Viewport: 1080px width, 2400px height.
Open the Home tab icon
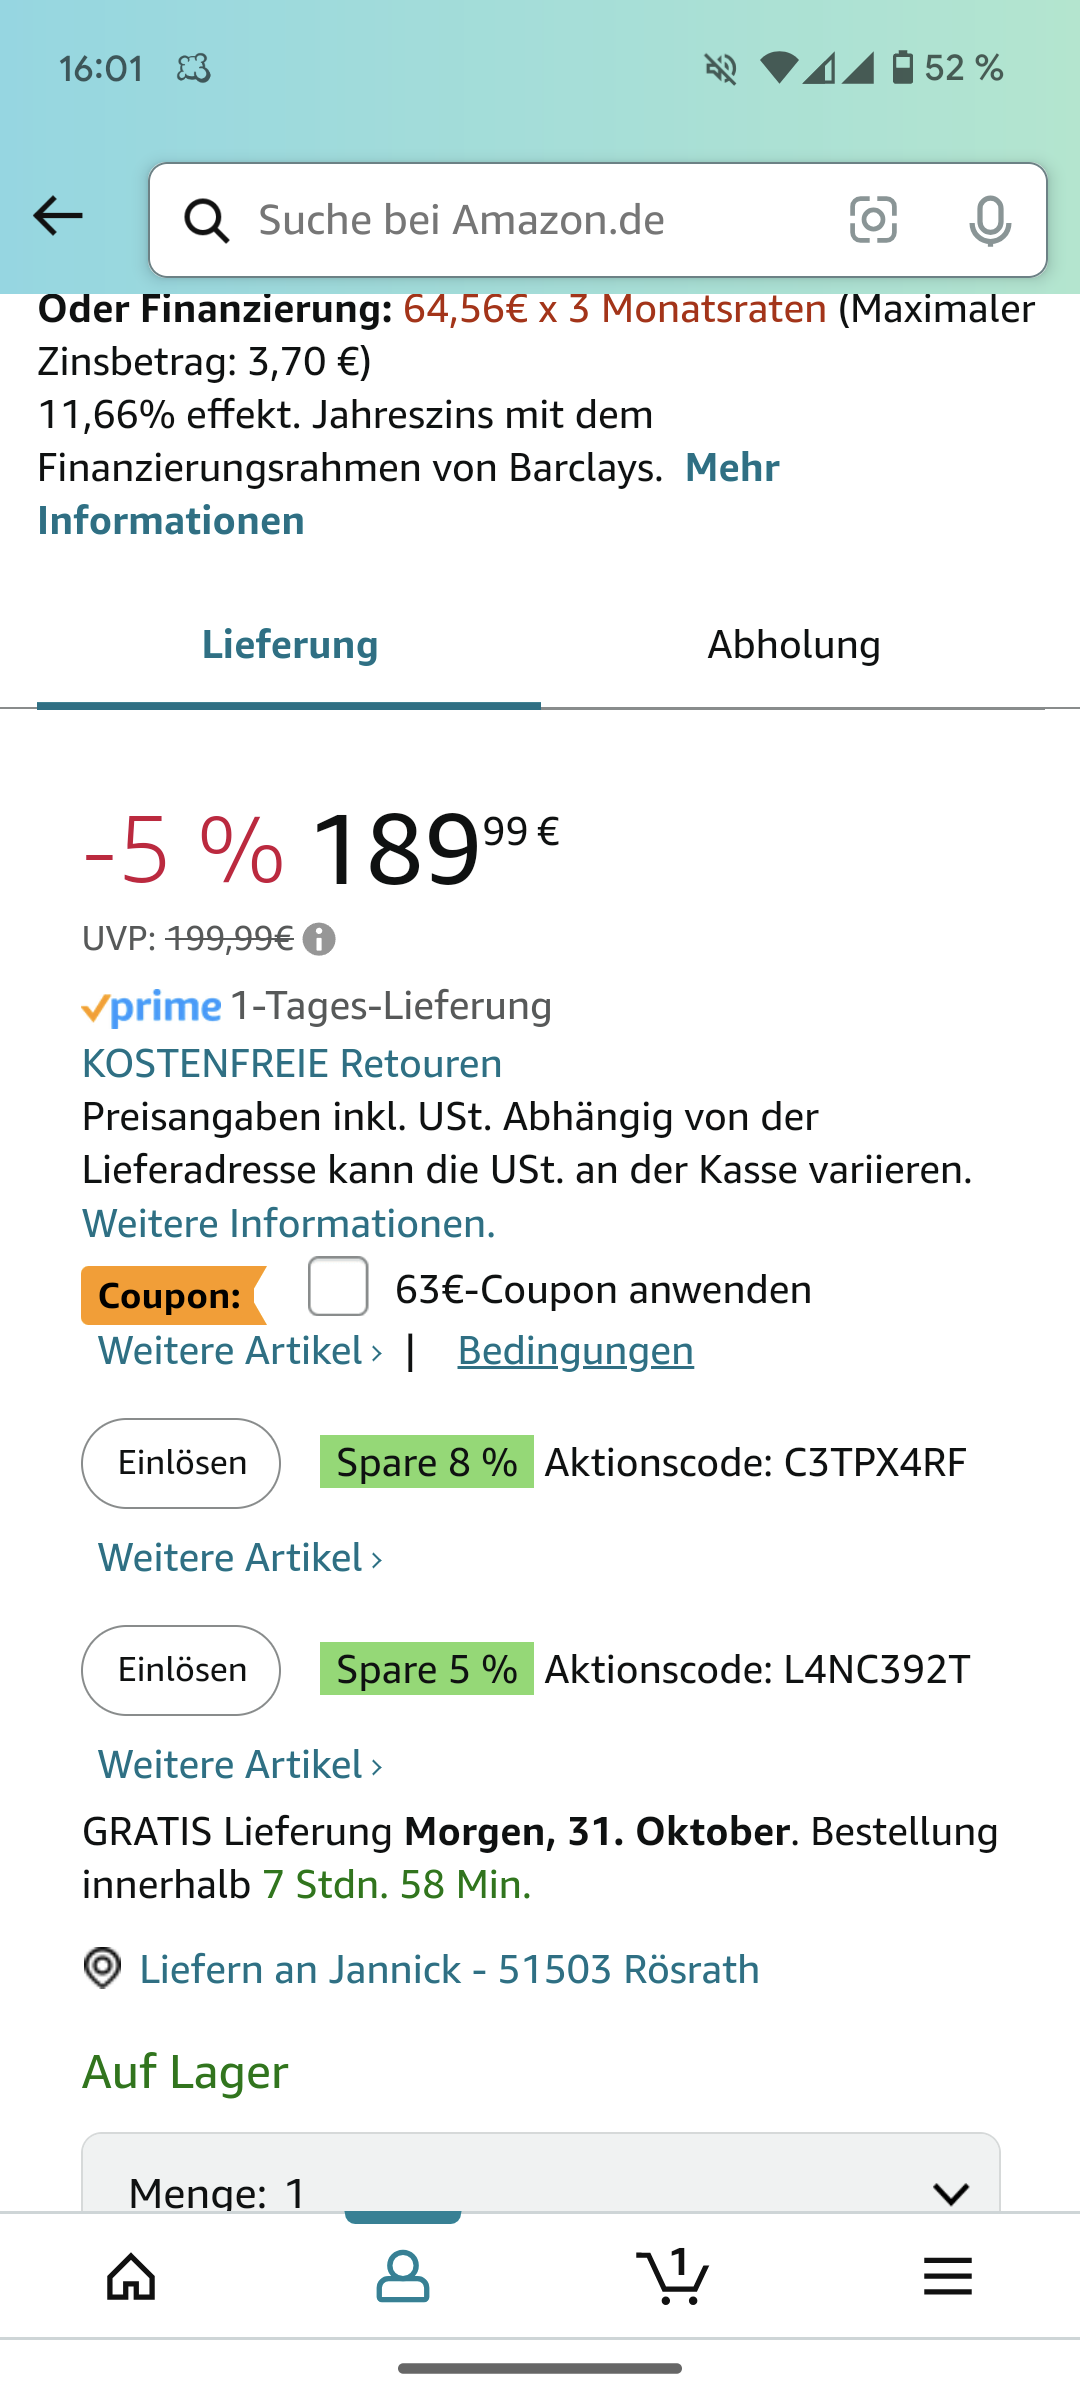click(132, 2277)
